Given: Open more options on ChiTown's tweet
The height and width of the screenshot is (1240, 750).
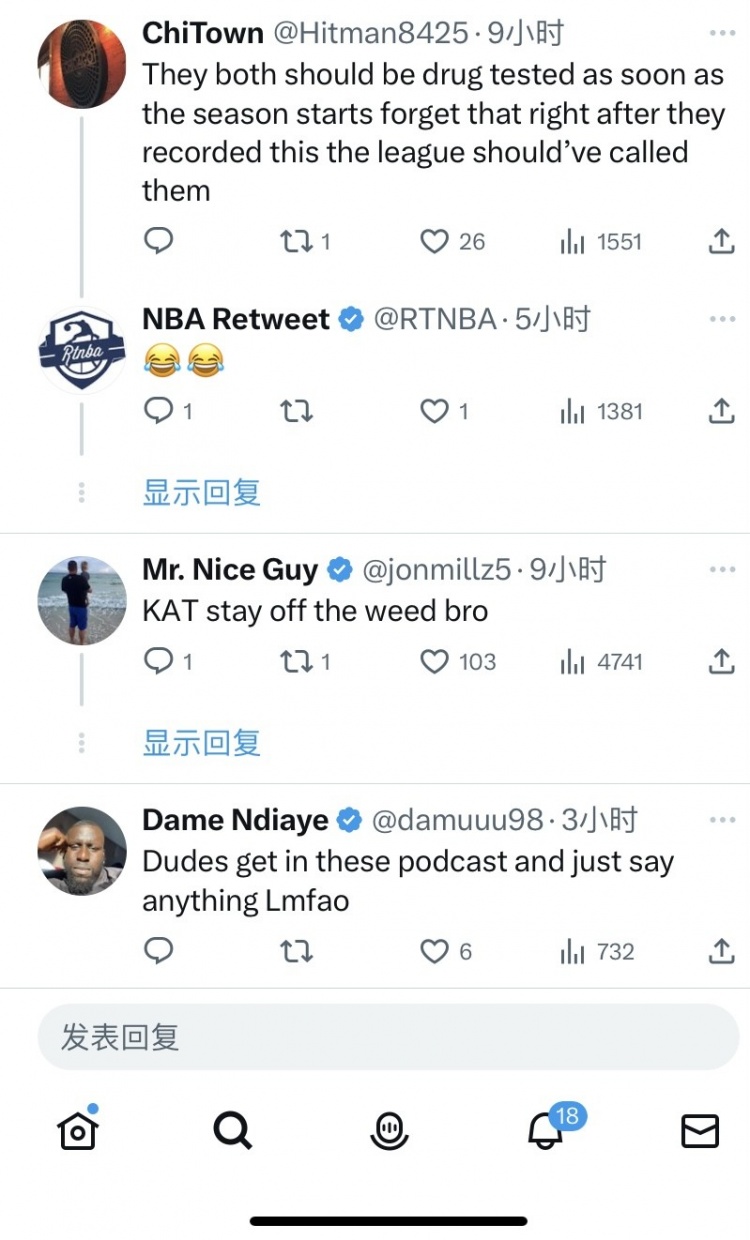Looking at the screenshot, I should click(x=722, y=33).
